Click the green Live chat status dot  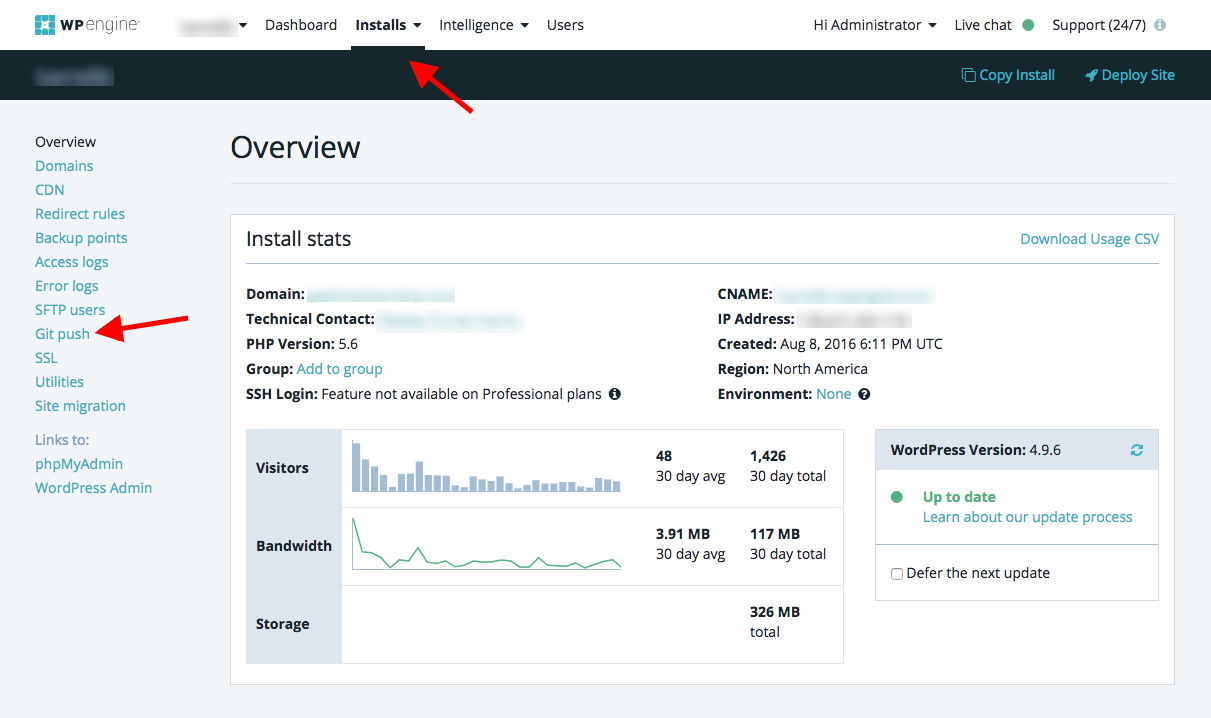click(1028, 25)
